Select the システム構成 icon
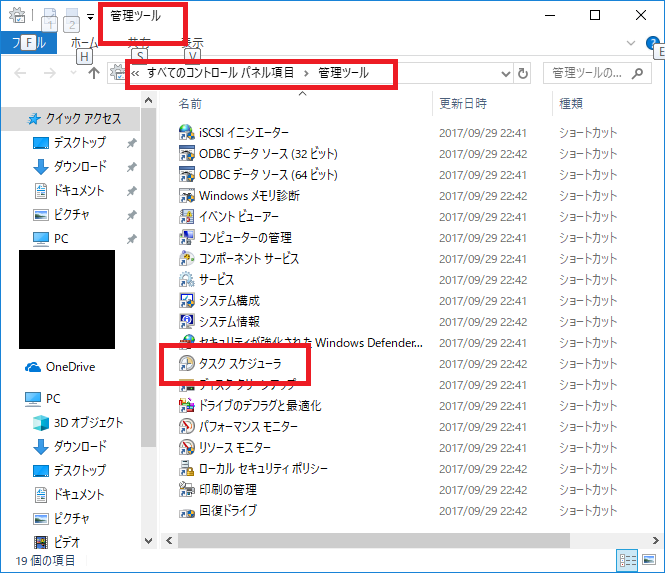Image resolution: width=665 pixels, height=573 pixels. coord(187,300)
